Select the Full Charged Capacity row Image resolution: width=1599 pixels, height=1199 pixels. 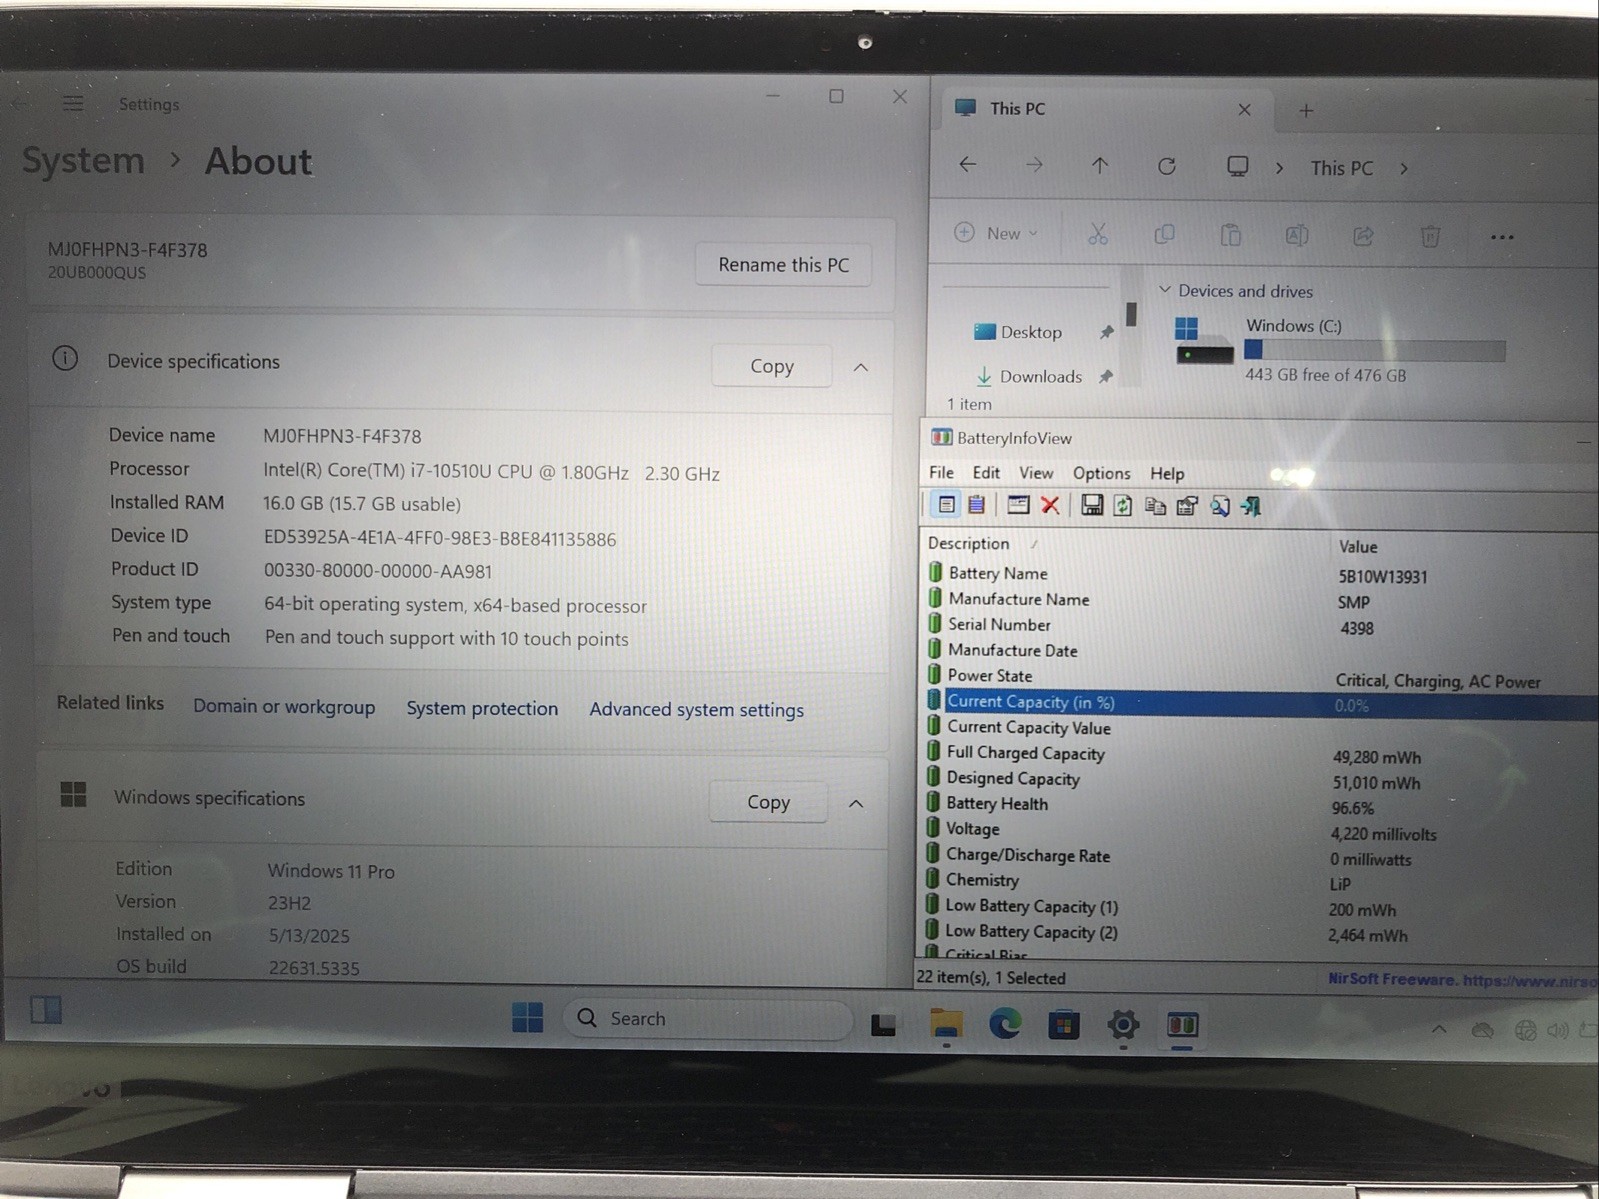1255,753
